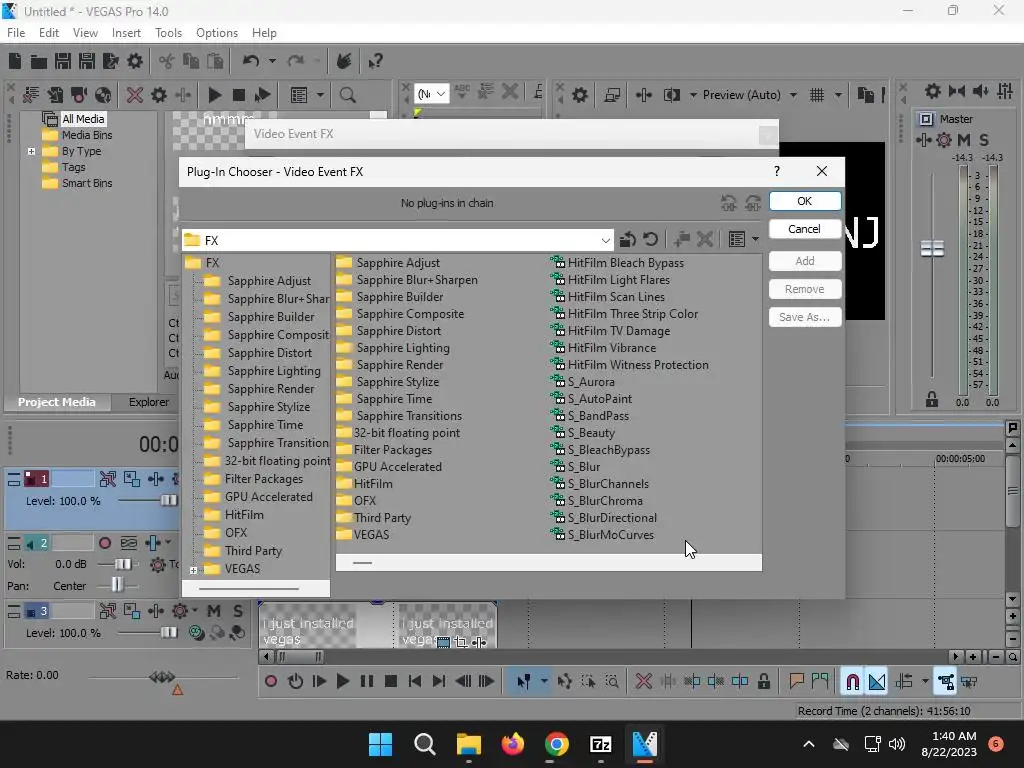The image size is (1024, 768).
Task: Open overlays grid dropdown arrow
Action: pos(838,95)
